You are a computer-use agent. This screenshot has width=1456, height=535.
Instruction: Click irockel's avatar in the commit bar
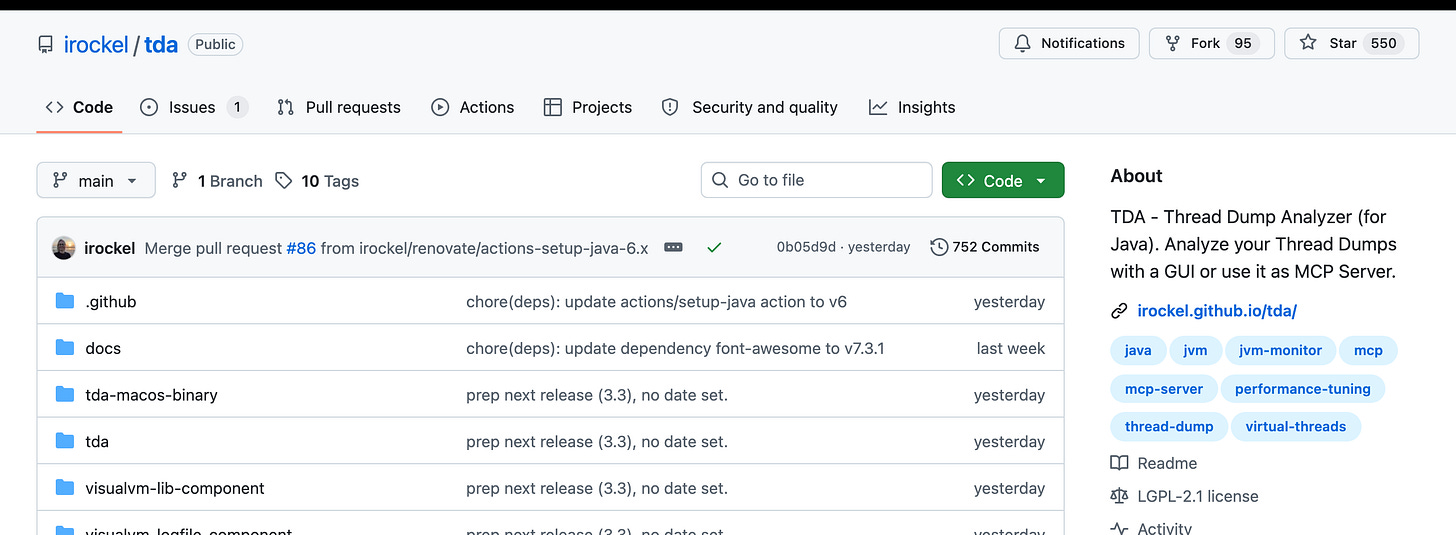(64, 248)
